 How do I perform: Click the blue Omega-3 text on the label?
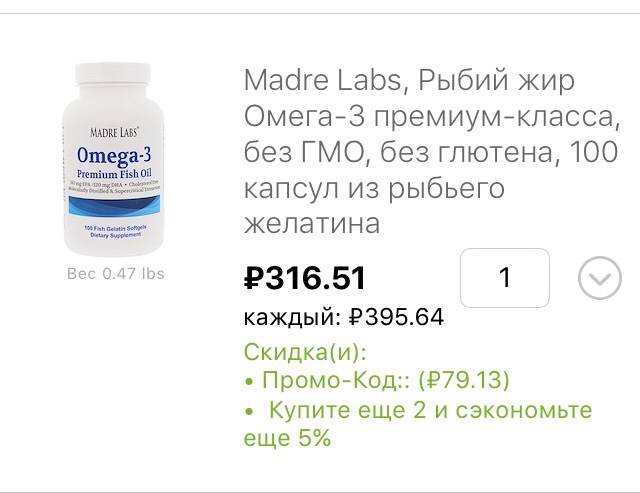tap(116, 154)
